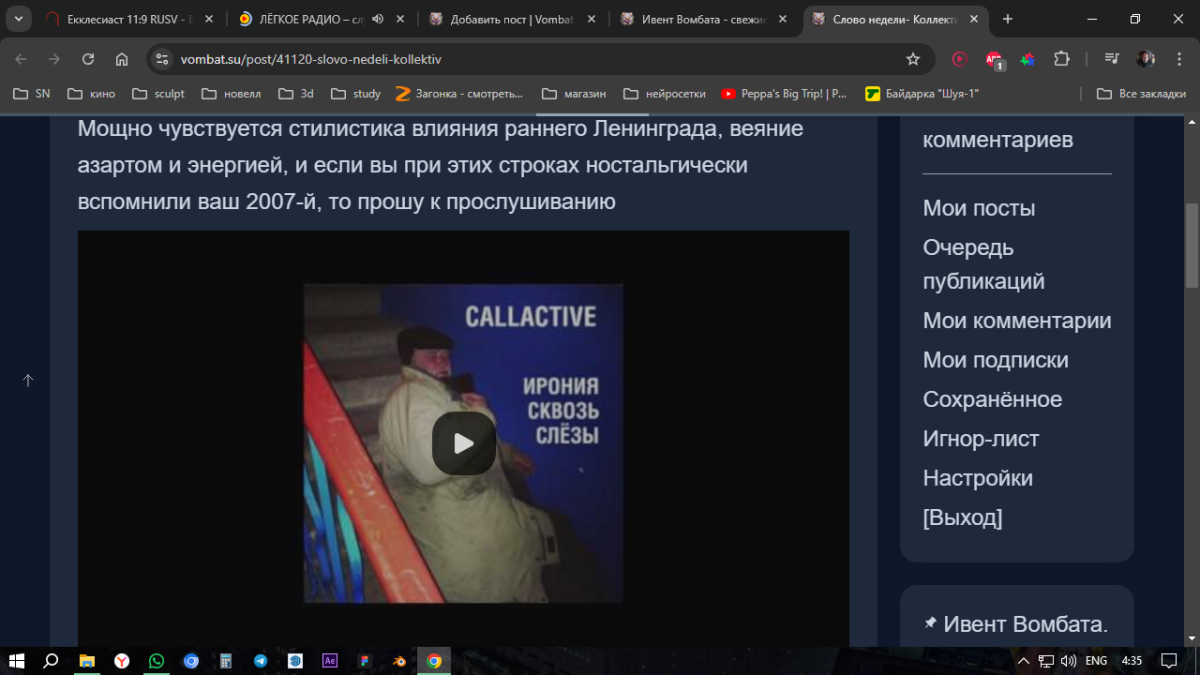Click the CALLACTIVE album cover thumbnail
The height and width of the screenshot is (675, 1200).
463,443
